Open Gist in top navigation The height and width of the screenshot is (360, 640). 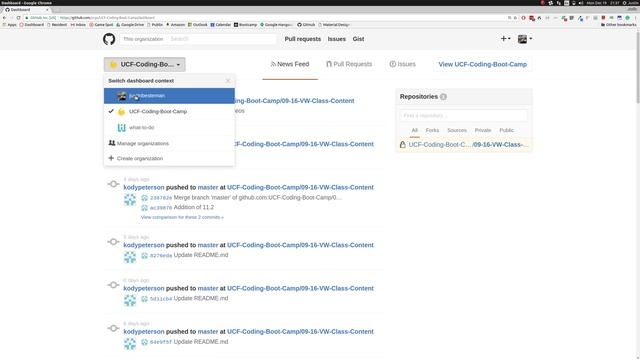[358, 39]
